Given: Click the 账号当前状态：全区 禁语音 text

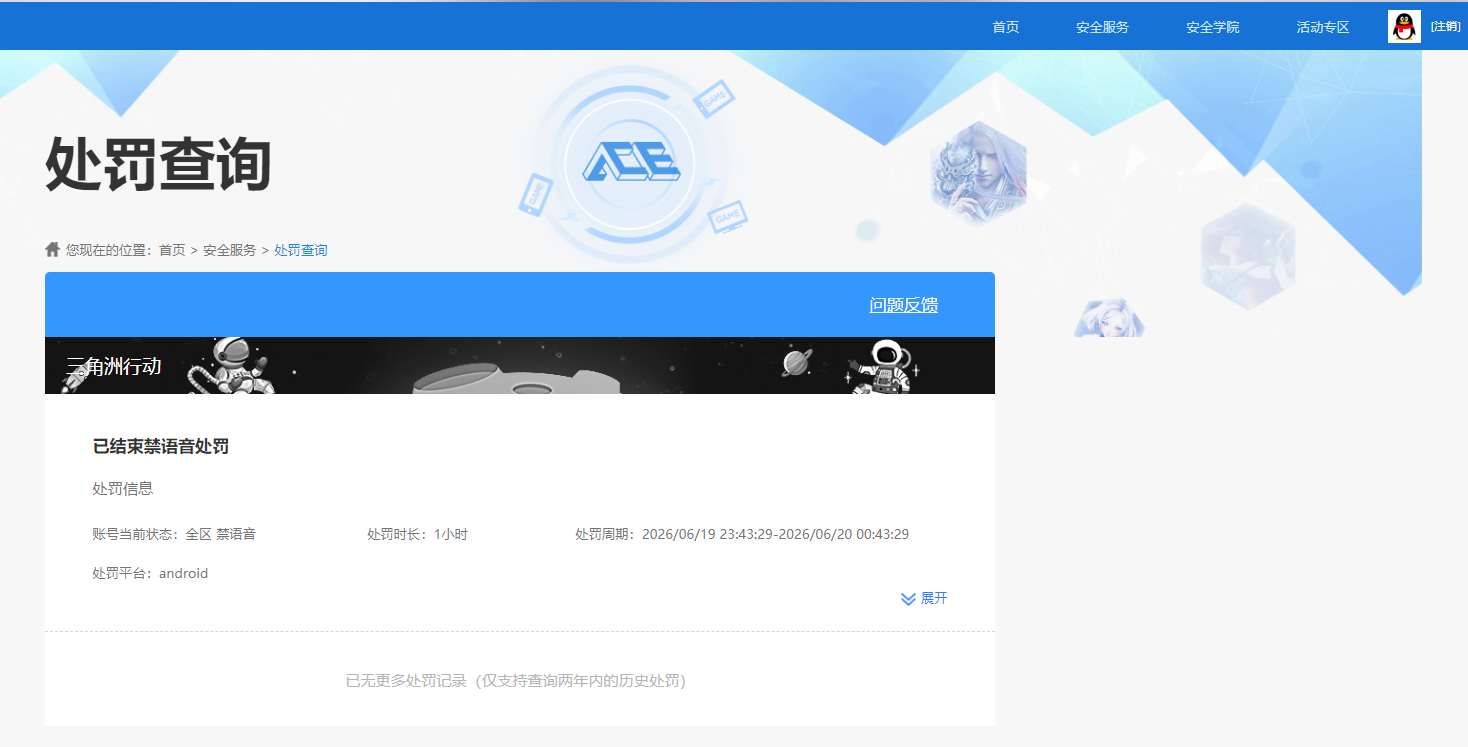Looking at the screenshot, I should (x=174, y=534).
